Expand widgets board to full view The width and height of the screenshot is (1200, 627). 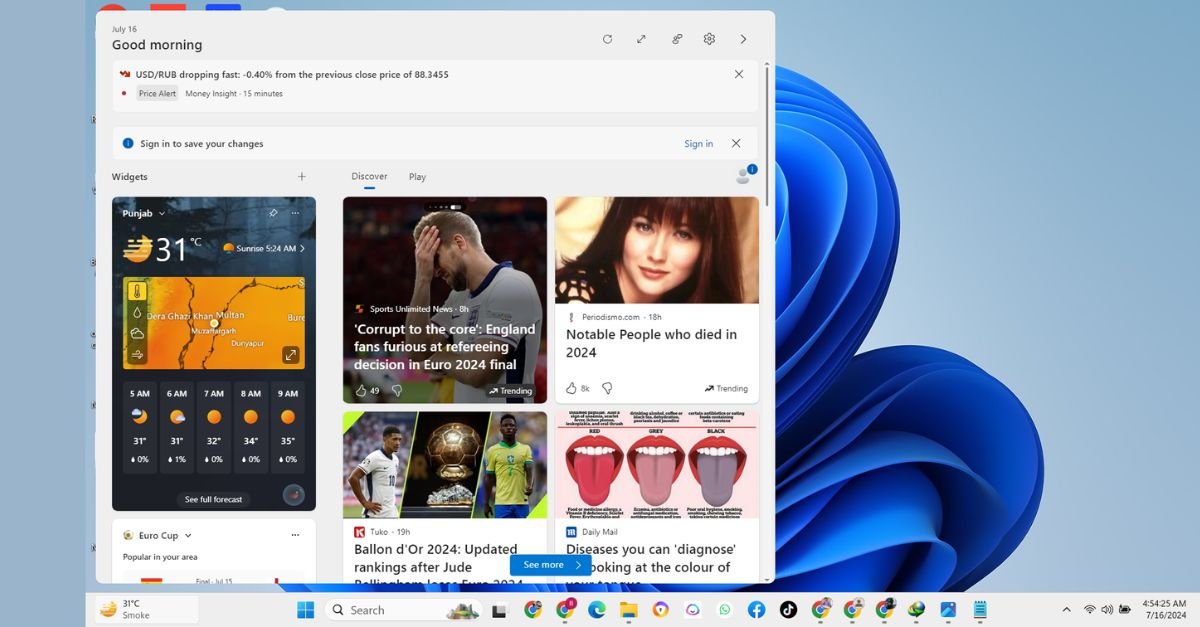pyautogui.click(x=641, y=39)
